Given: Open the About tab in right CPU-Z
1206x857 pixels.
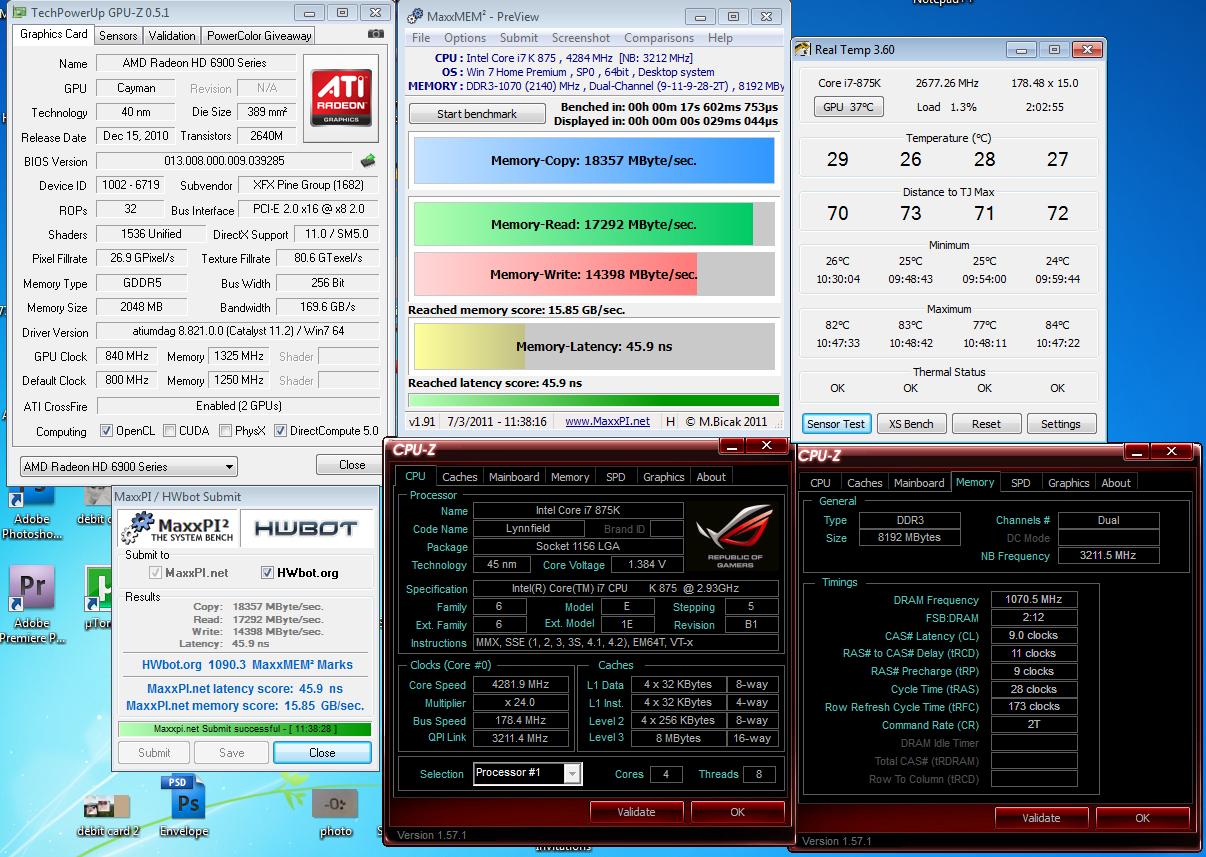Looking at the screenshot, I should tap(1116, 483).
